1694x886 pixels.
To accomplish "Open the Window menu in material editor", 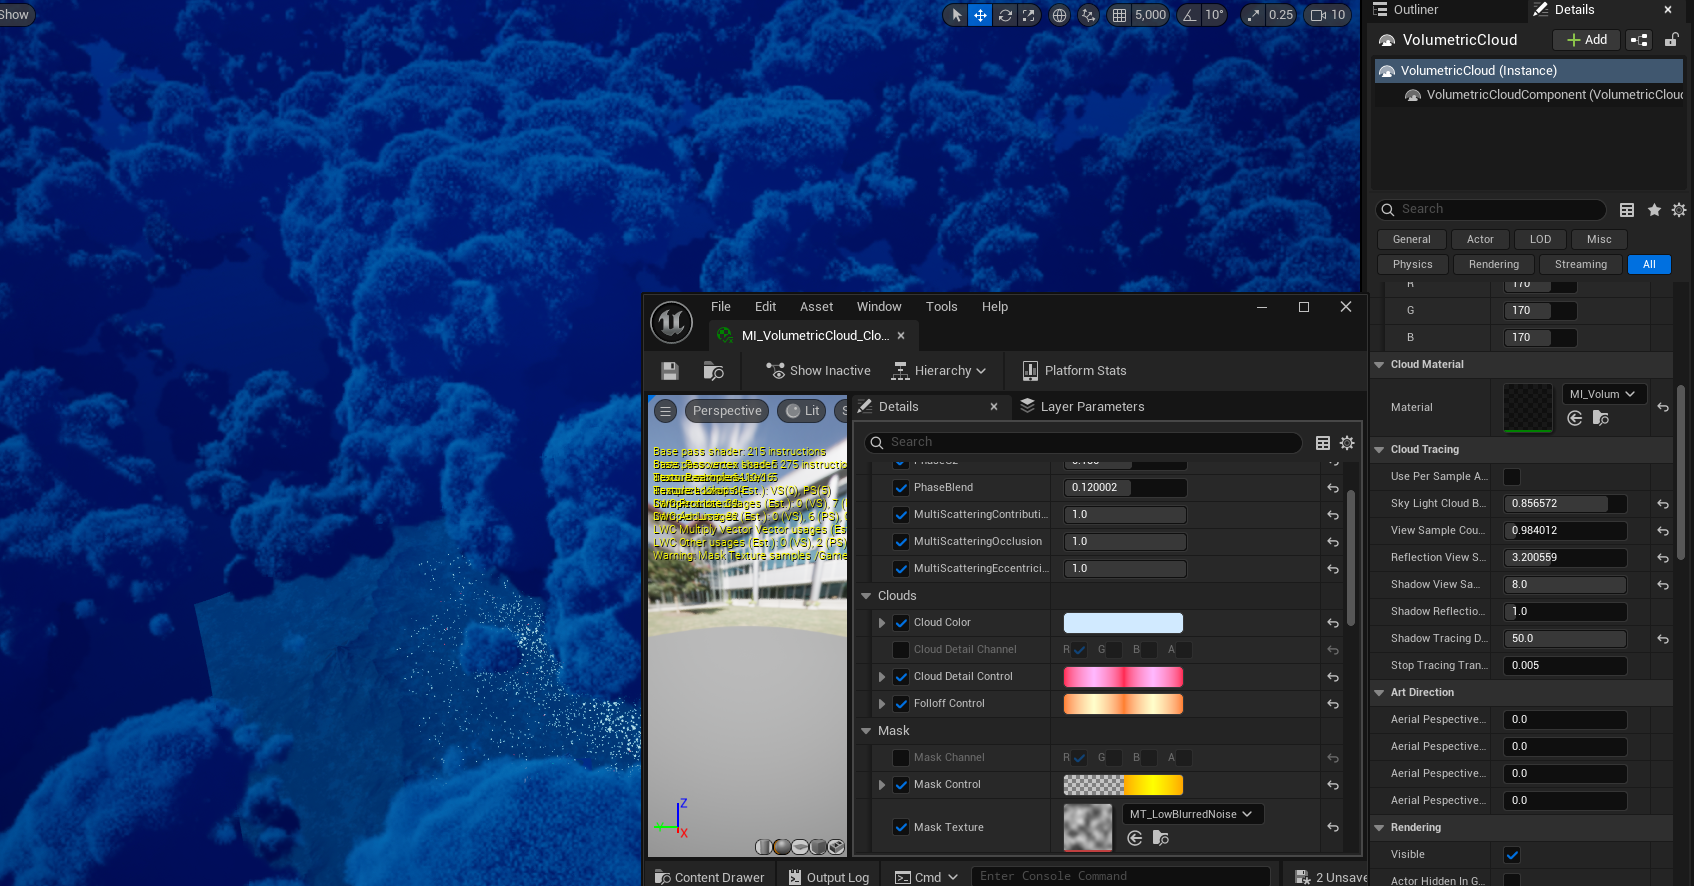I will tap(879, 307).
